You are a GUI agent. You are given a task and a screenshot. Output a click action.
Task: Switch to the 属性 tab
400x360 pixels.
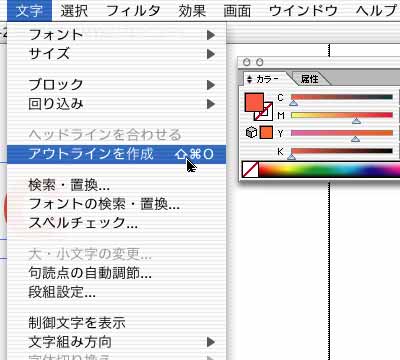pos(310,79)
